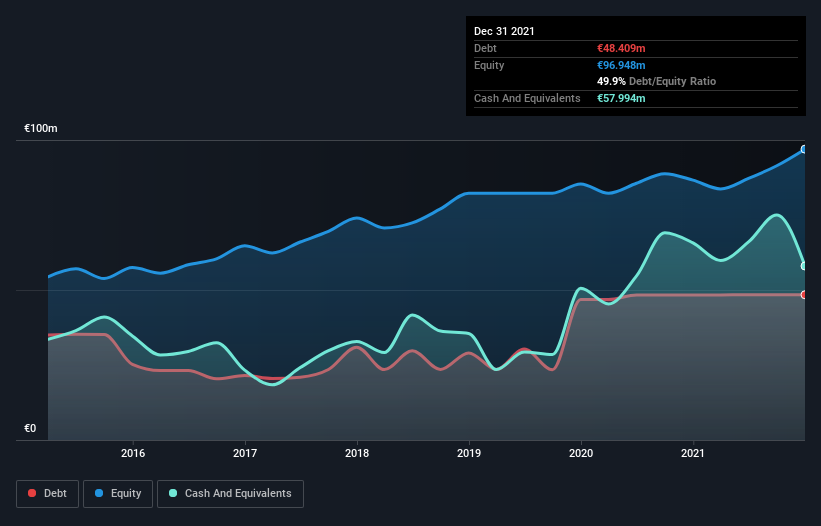Toggle the Cash And Equivalents legend button
This screenshot has height=526, width=821.
pyautogui.click(x=230, y=494)
